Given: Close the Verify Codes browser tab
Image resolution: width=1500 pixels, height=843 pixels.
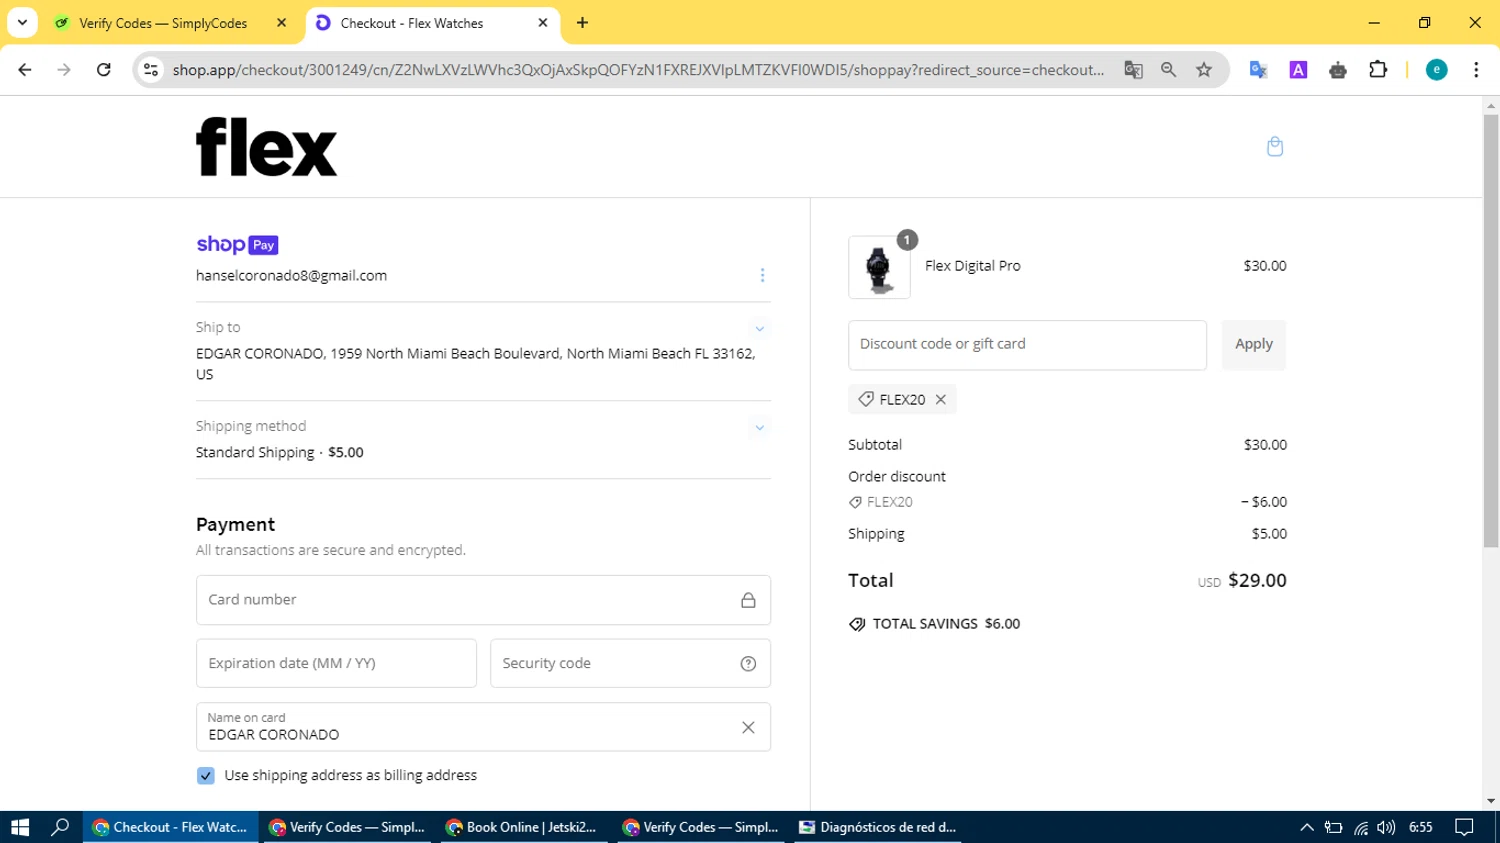Looking at the screenshot, I should [281, 23].
